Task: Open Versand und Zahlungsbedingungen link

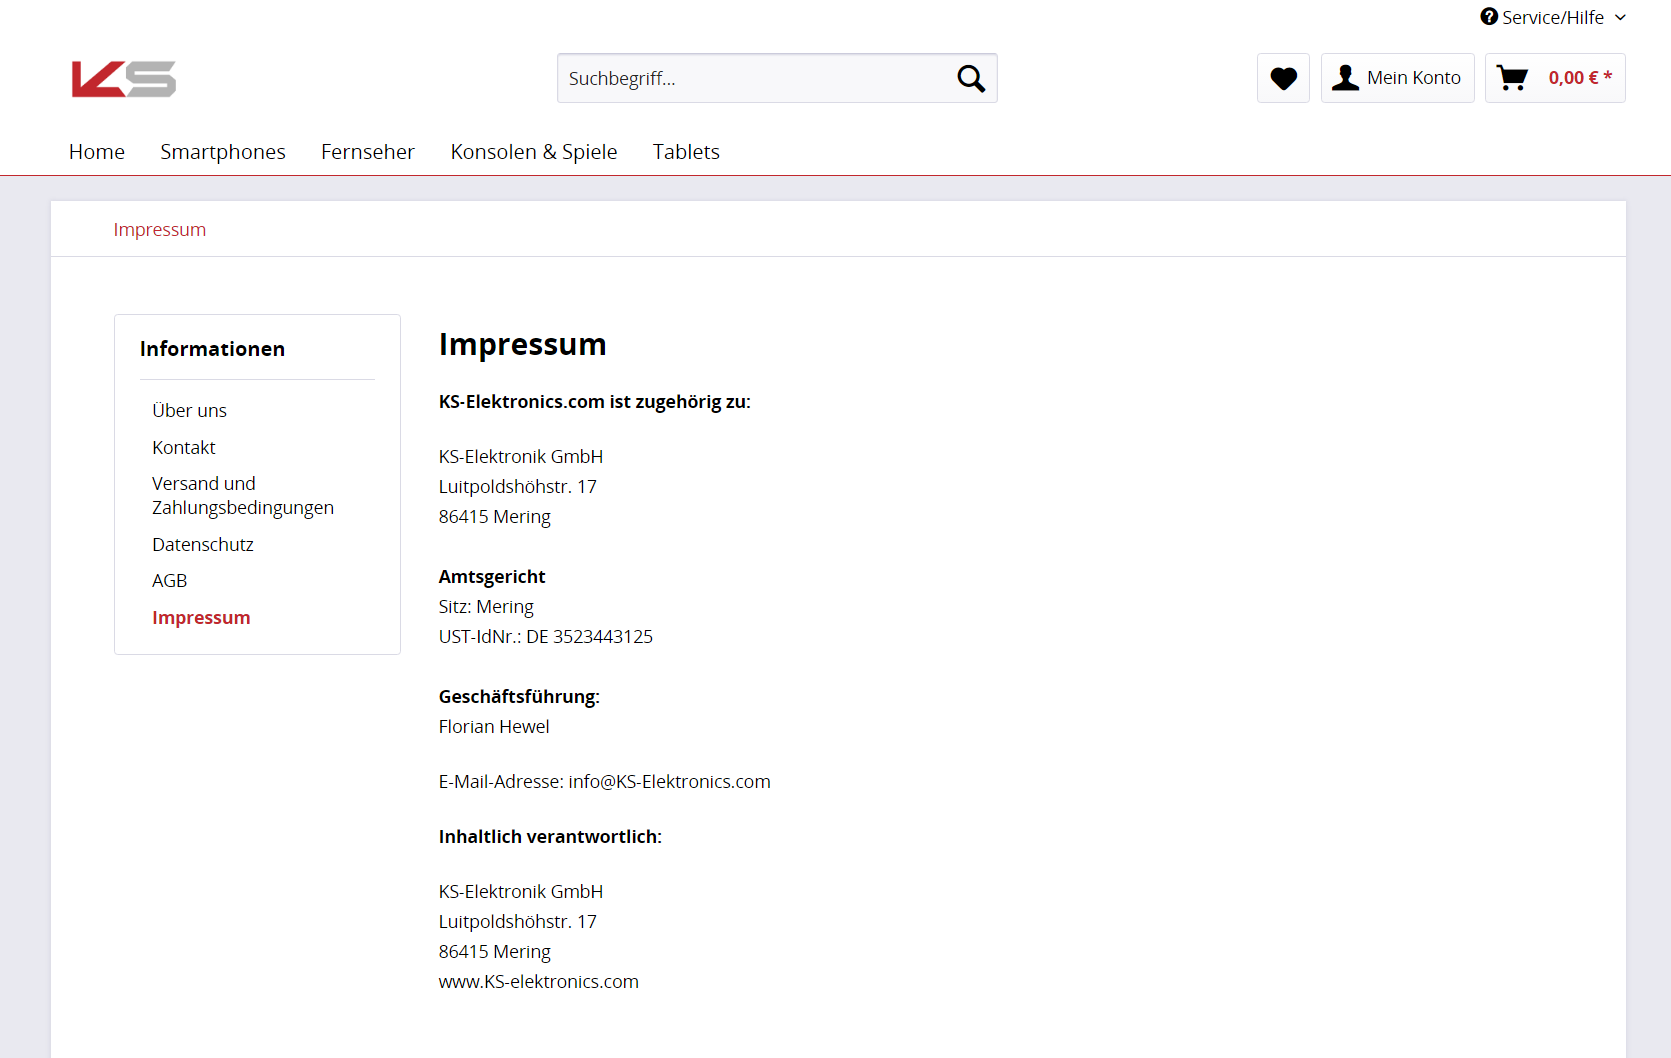Action: pyautogui.click(x=243, y=496)
